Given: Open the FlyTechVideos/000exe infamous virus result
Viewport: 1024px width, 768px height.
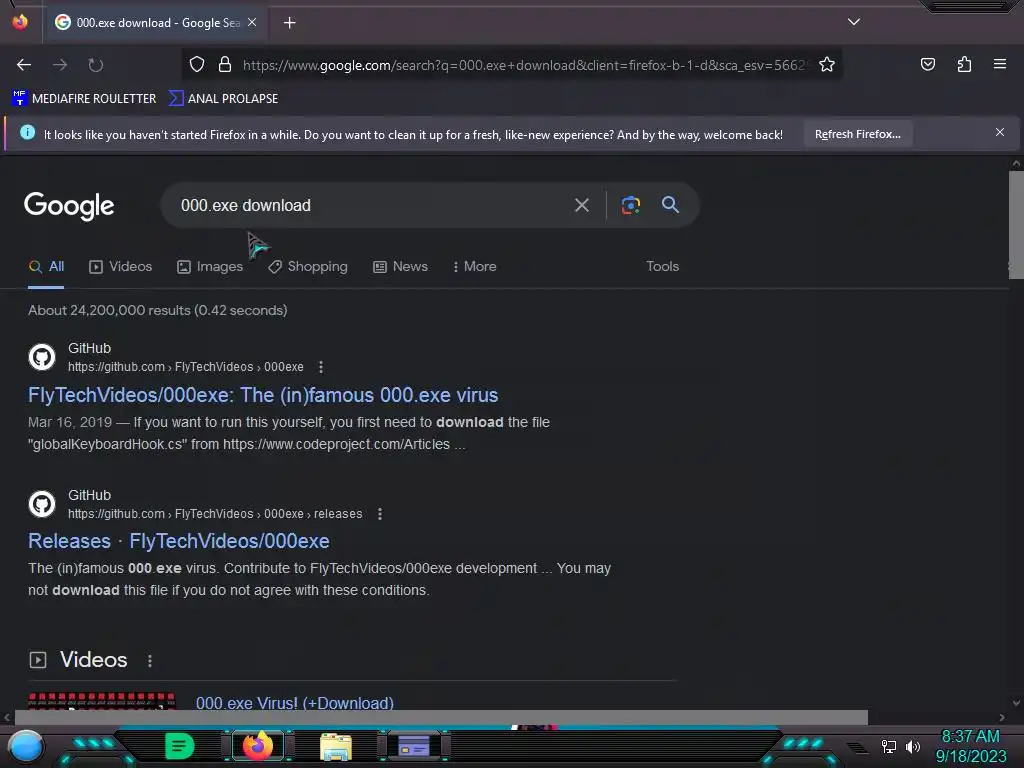Looking at the screenshot, I should (263, 395).
